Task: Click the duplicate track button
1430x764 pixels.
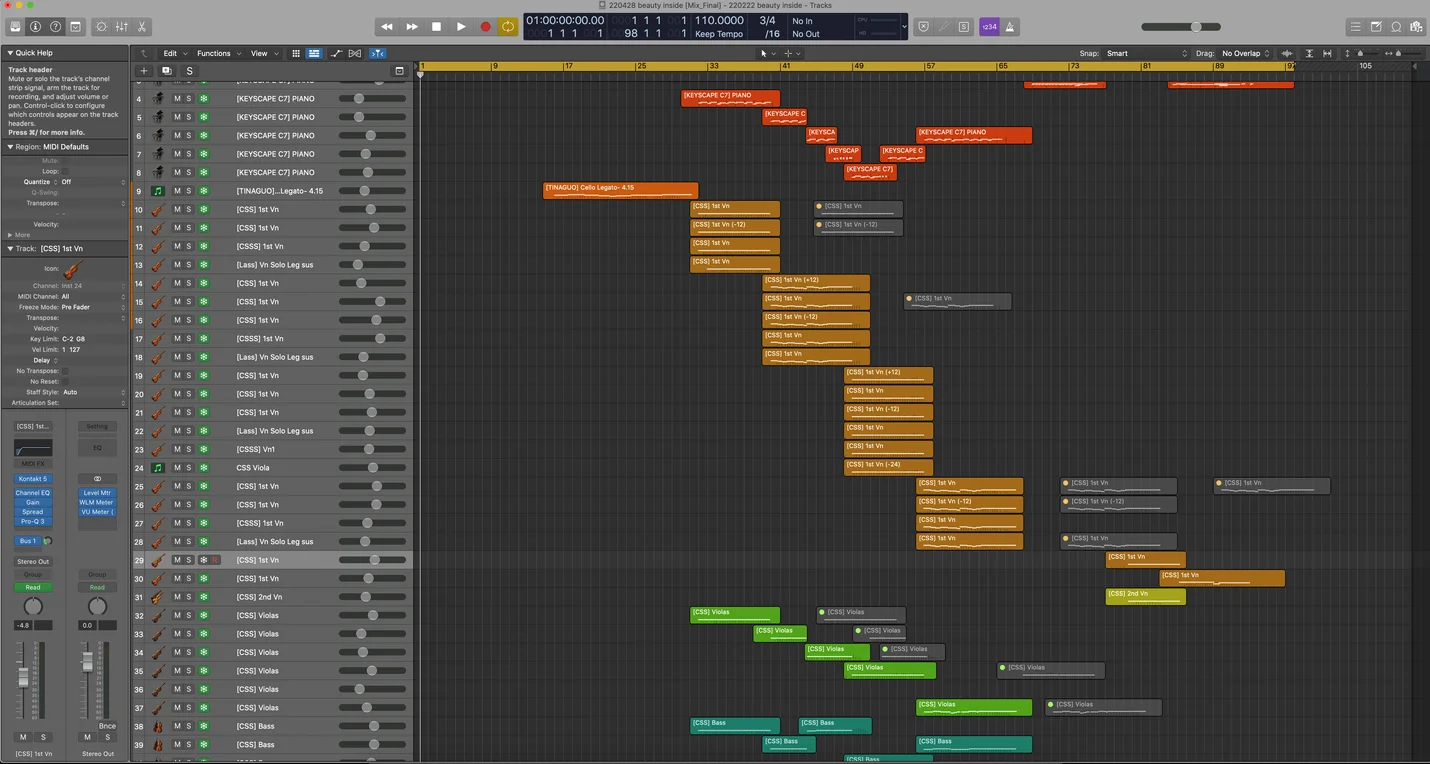Action: [x=166, y=71]
